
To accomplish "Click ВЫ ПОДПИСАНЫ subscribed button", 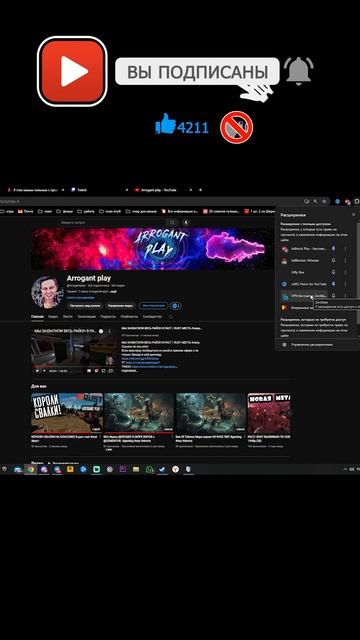I will (x=197, y=71).
